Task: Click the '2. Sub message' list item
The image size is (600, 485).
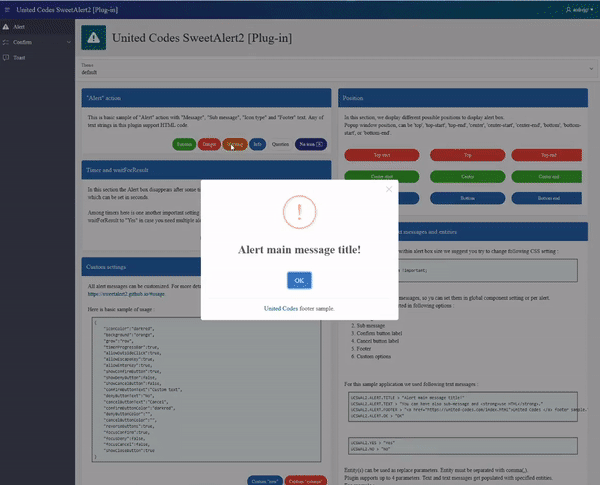Action: (368, 326)
